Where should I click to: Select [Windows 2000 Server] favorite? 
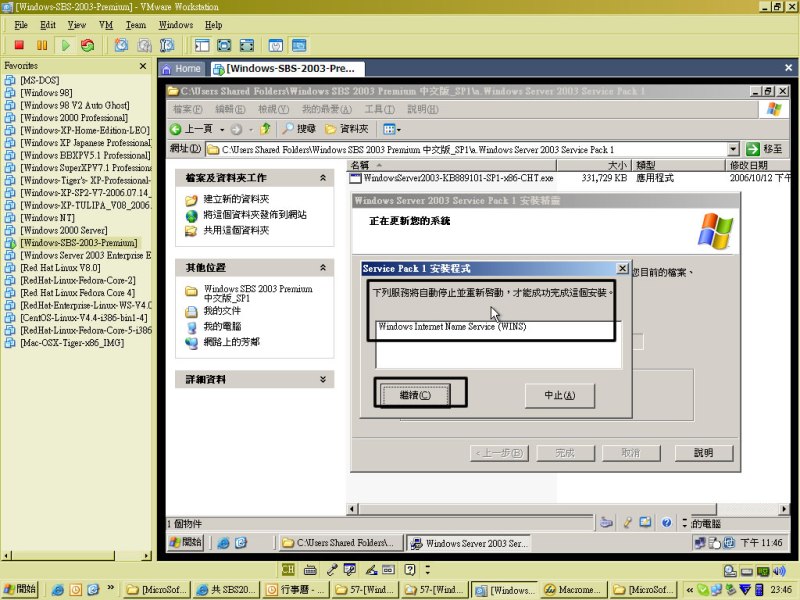64,230
